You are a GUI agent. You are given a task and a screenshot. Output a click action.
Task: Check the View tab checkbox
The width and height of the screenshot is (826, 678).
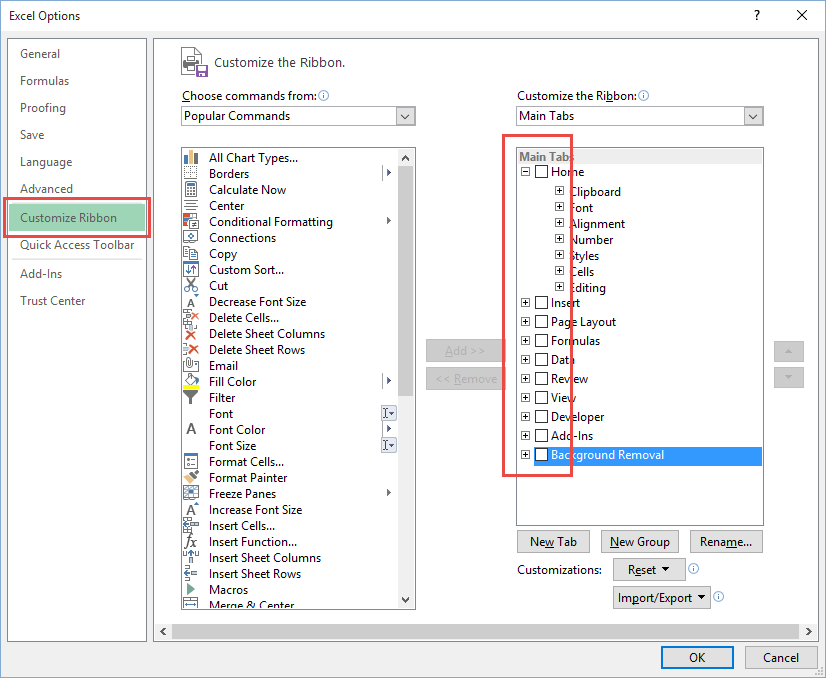(x=541, y=398)
